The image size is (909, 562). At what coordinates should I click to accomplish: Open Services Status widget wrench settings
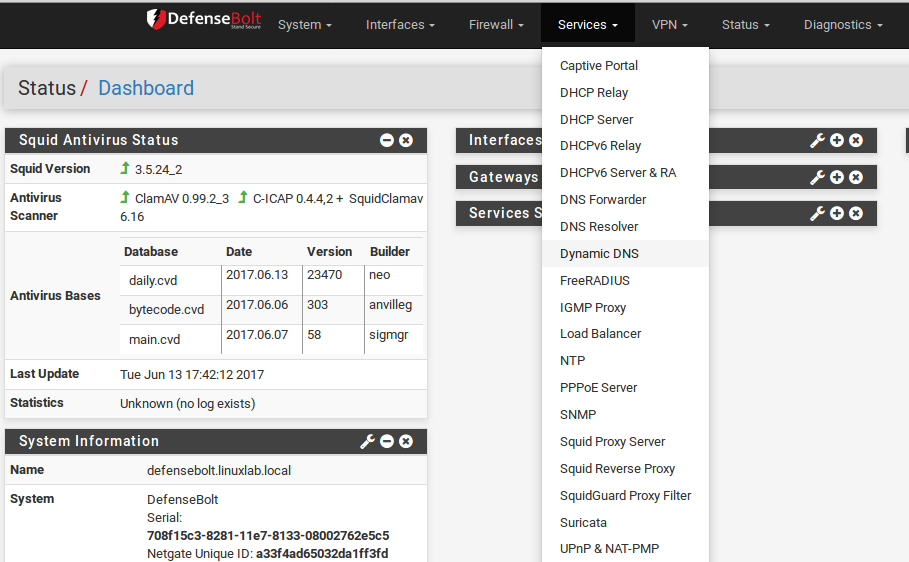(817, 213)
